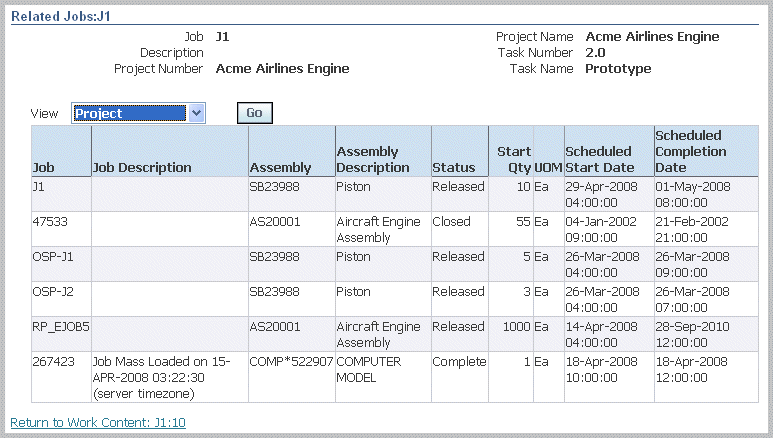Click the Start Qty column header
This screenshot has height=438, width=773.
point(511,151)
